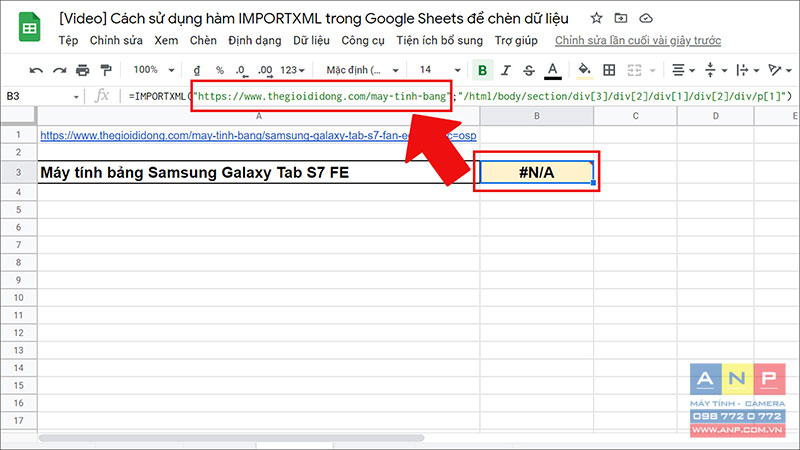Open the Công cụ menu
This screenshot has width=800, height=450.
tap(363, 40)
